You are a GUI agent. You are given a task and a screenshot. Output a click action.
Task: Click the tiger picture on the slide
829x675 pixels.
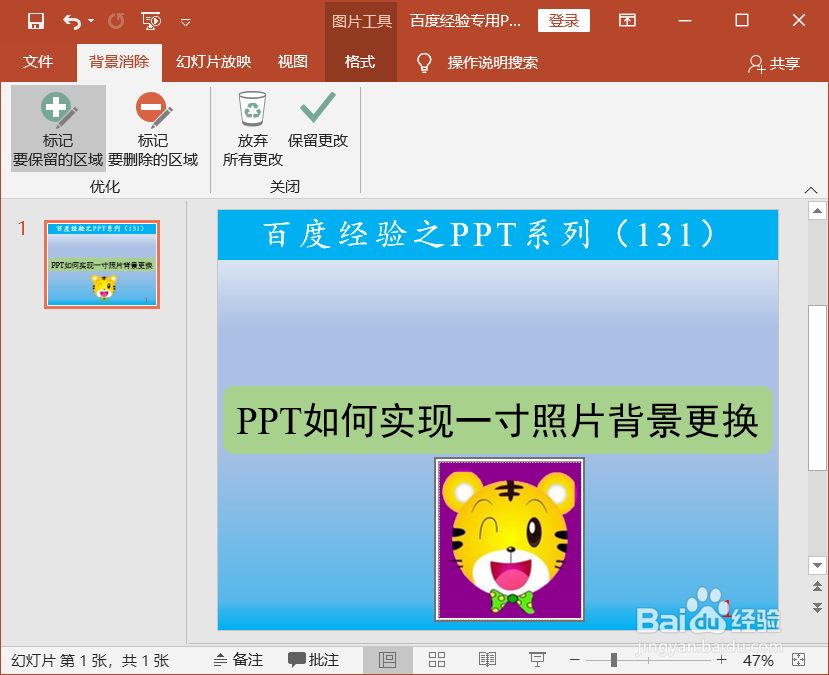click(510, 539)
